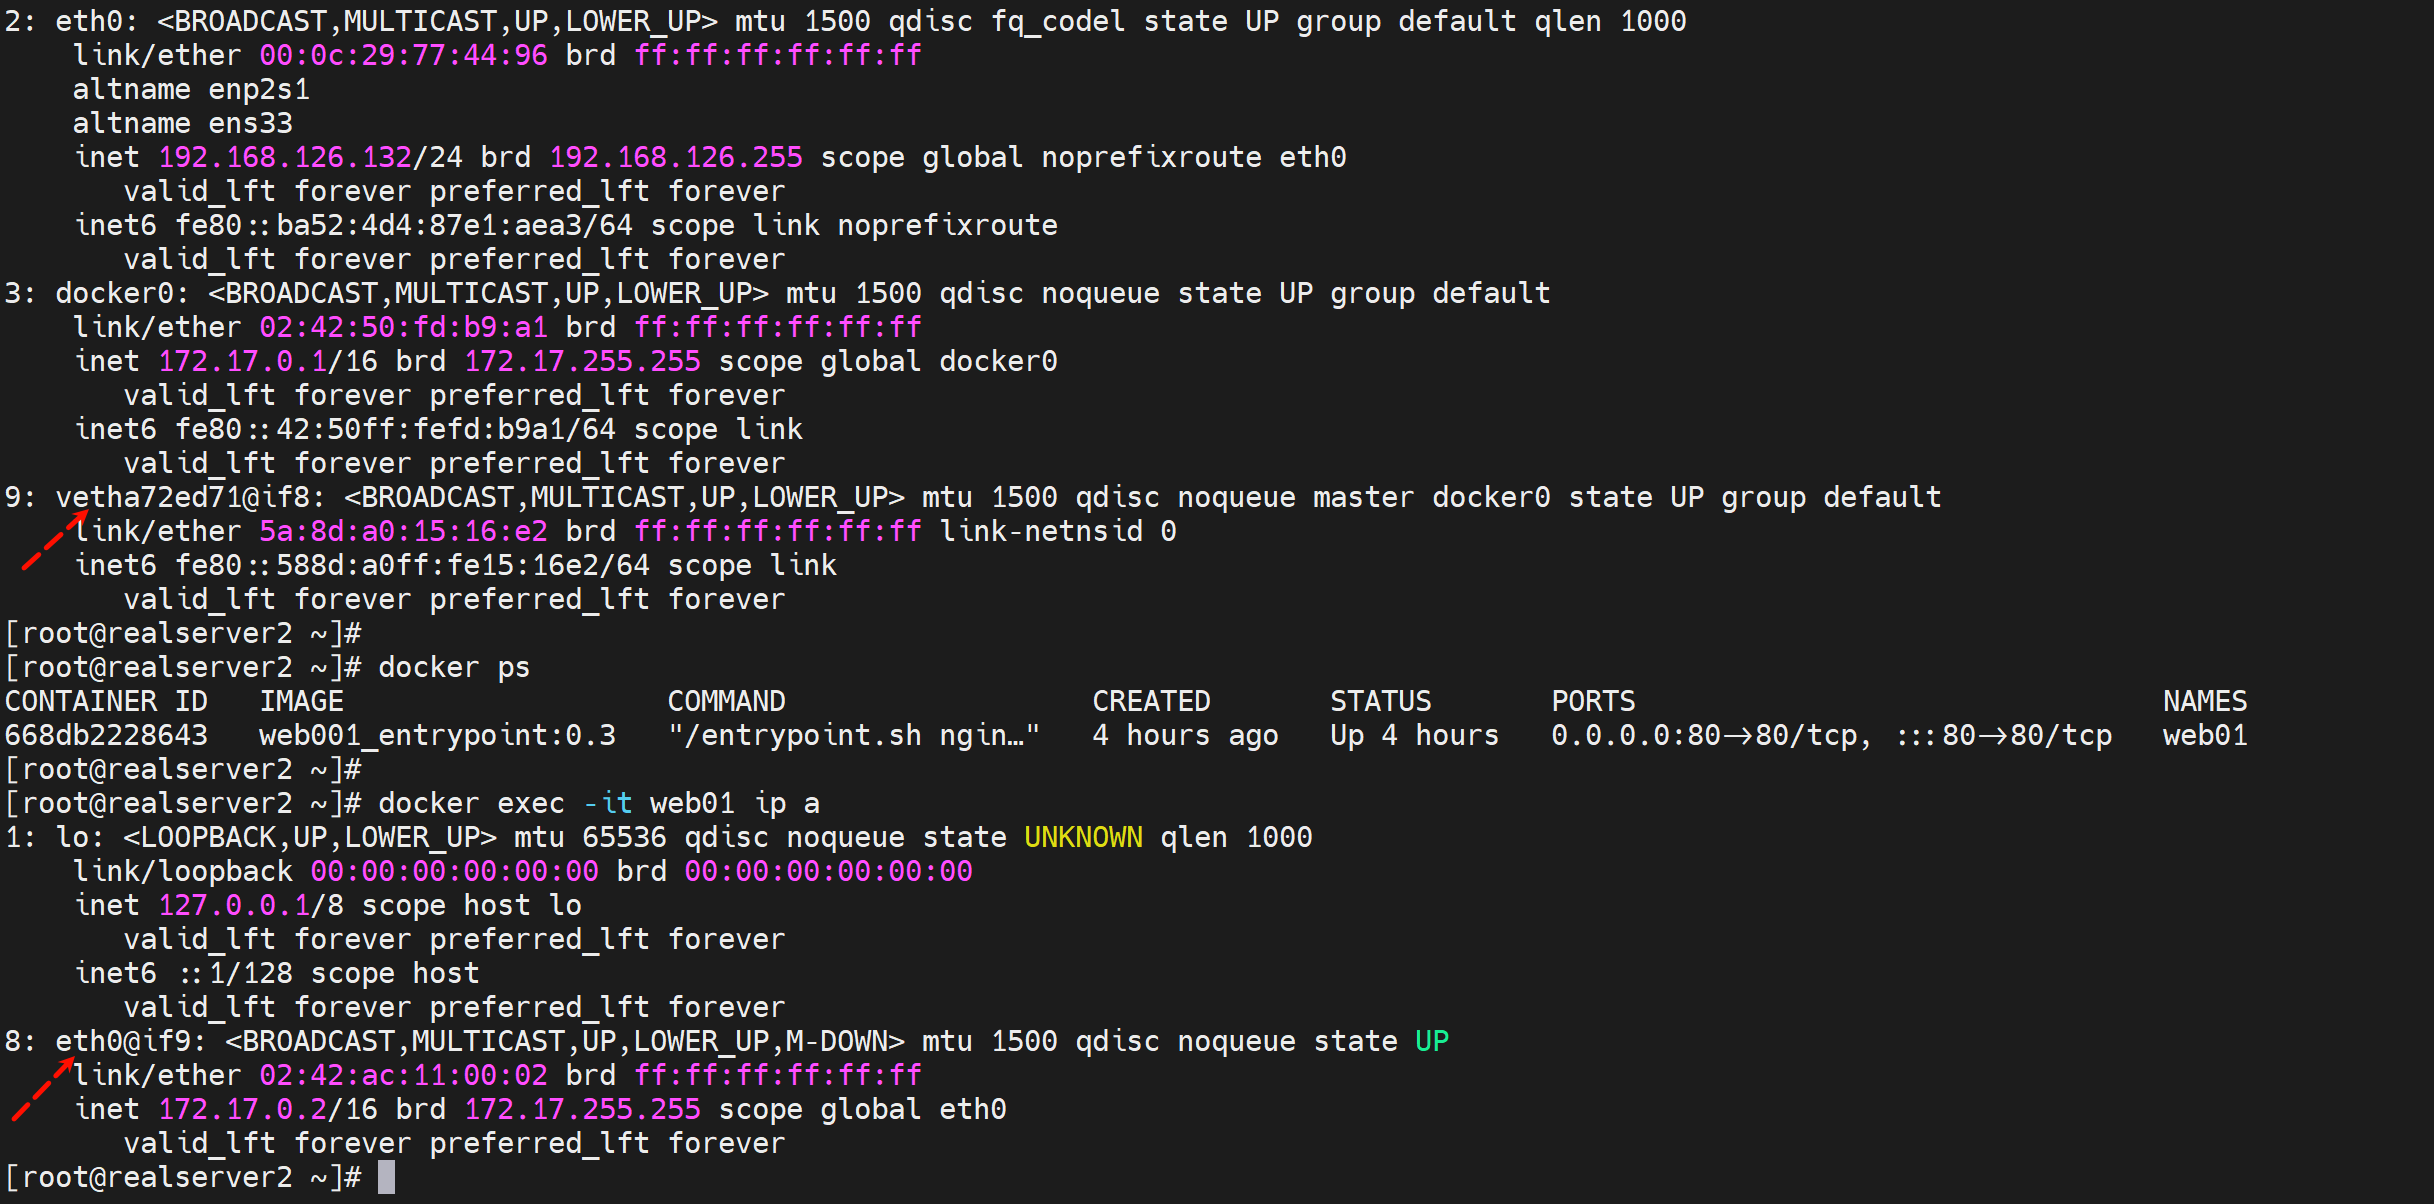Click docker0 MAC address 02:42:50:fd:b9:a1
Screen dimensions: 2434x1204
pos(403,327)
